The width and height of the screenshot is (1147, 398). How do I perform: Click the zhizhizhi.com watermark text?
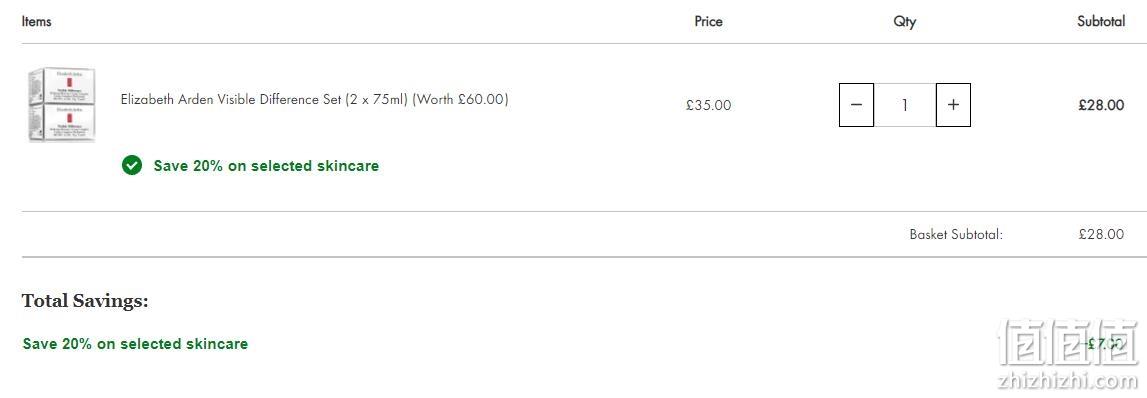tap(1067, 380)
